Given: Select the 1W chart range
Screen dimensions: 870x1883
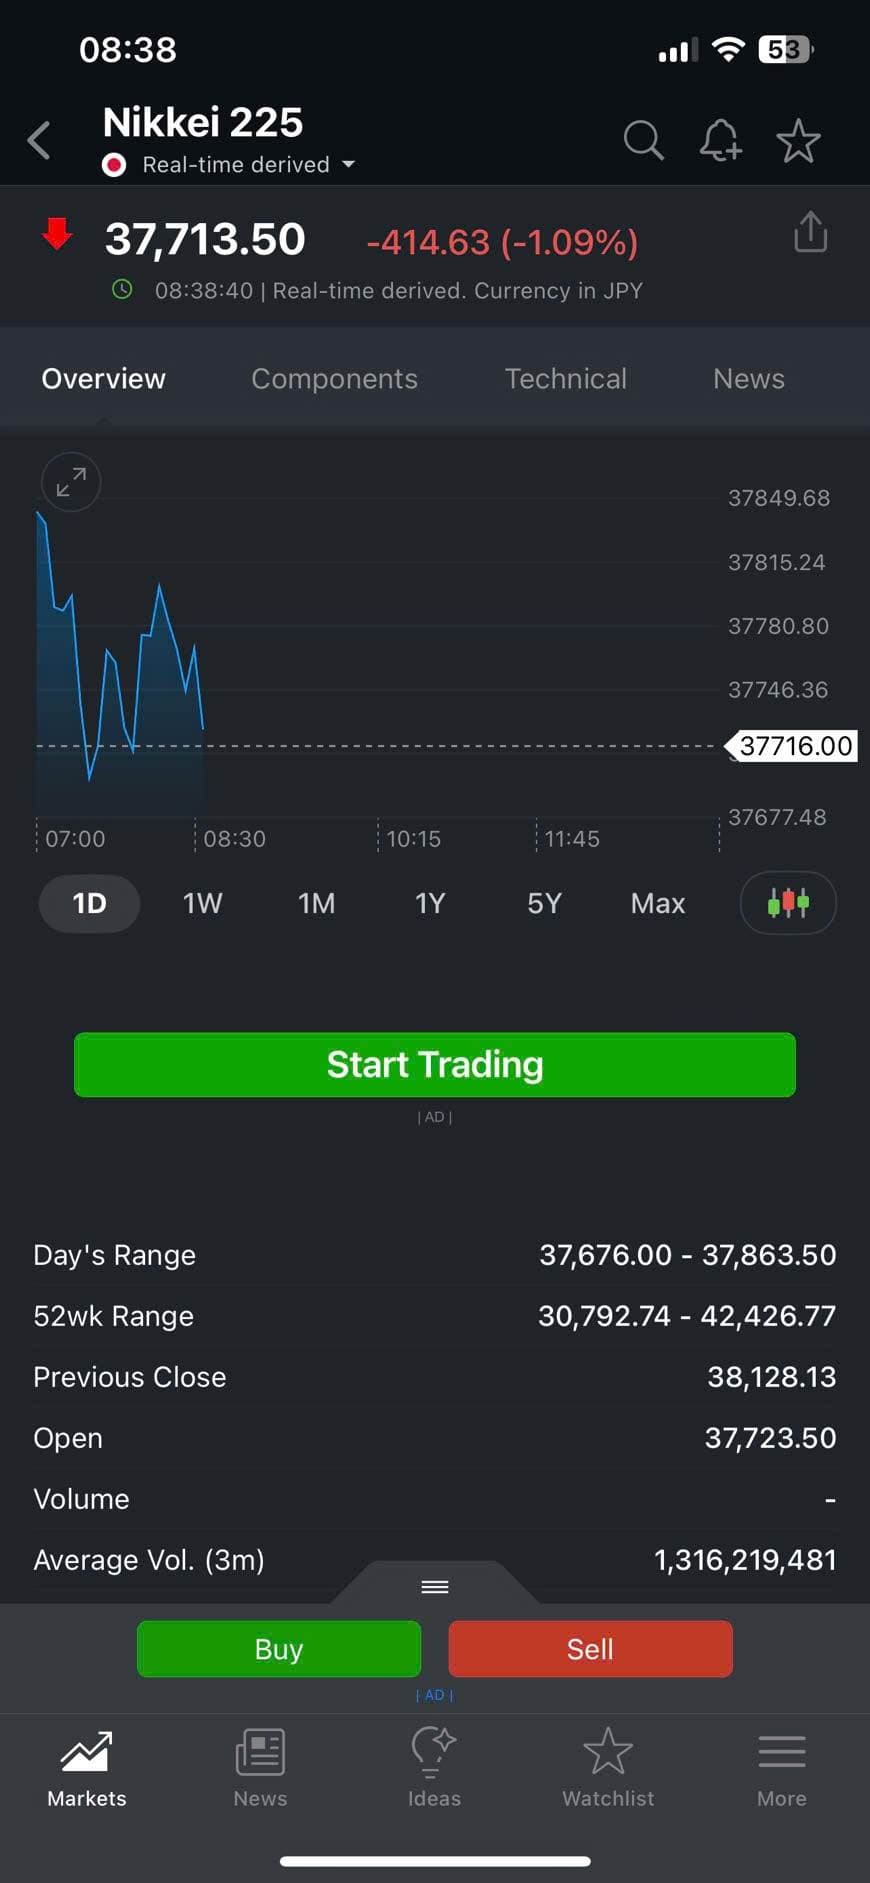Looking at the screenshot, I should click(x=202, y=904).
